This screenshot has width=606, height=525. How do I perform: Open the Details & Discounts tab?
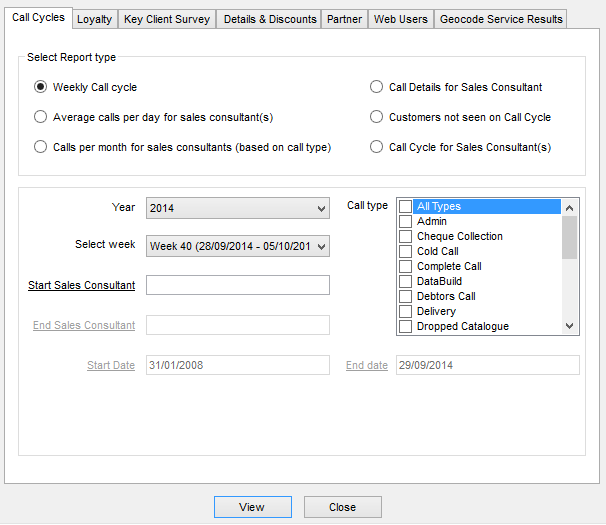pos(270,19)
